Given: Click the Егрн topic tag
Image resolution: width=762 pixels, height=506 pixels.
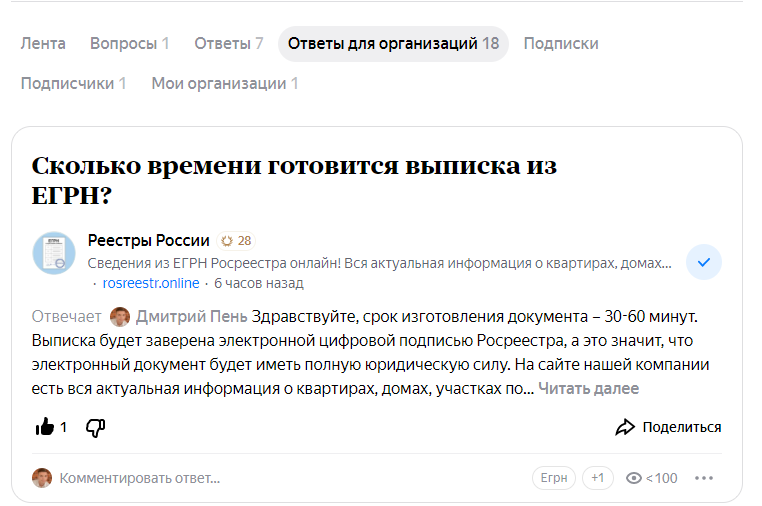Looking at the screenshot, I should pos(554,478).
